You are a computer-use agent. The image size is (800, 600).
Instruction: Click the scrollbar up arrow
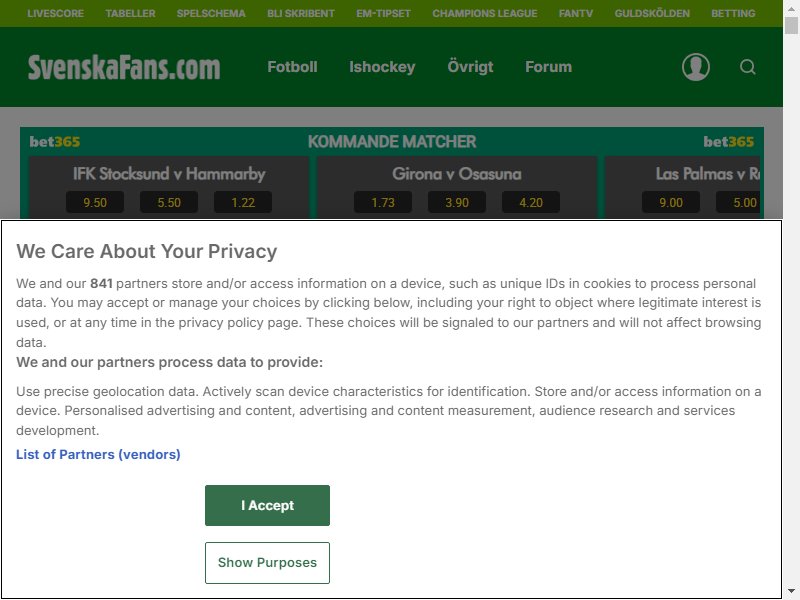coord(791,8)
